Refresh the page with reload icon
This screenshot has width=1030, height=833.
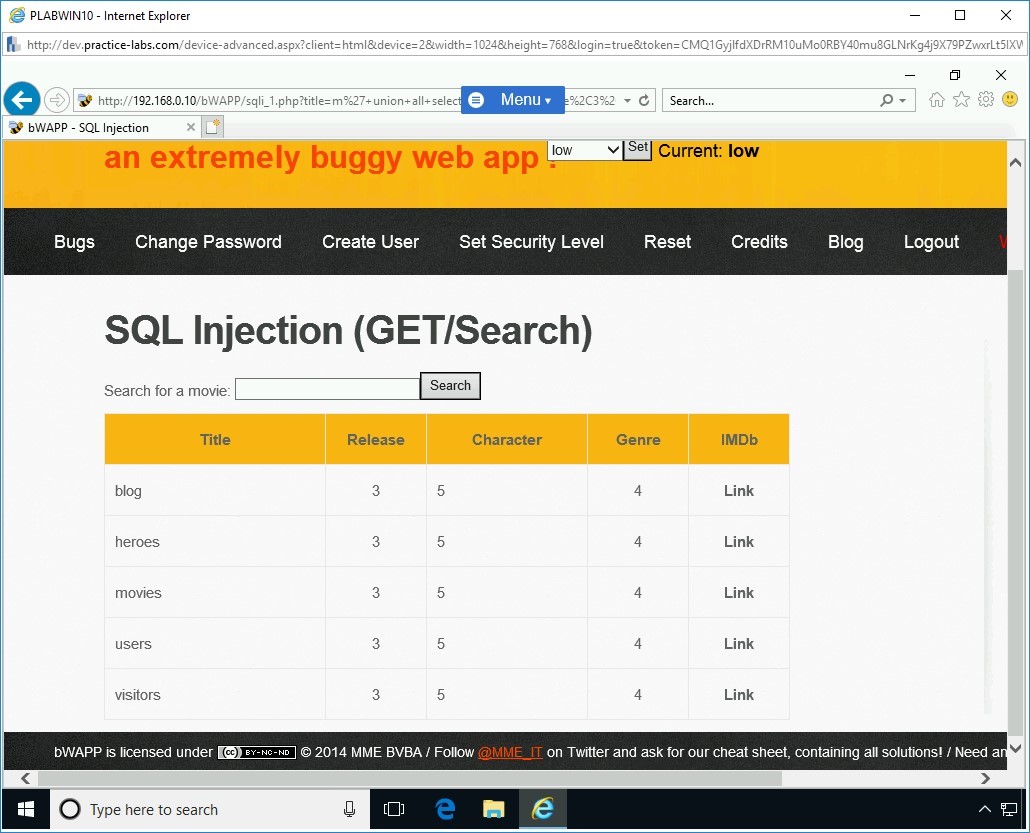(644, 101)
